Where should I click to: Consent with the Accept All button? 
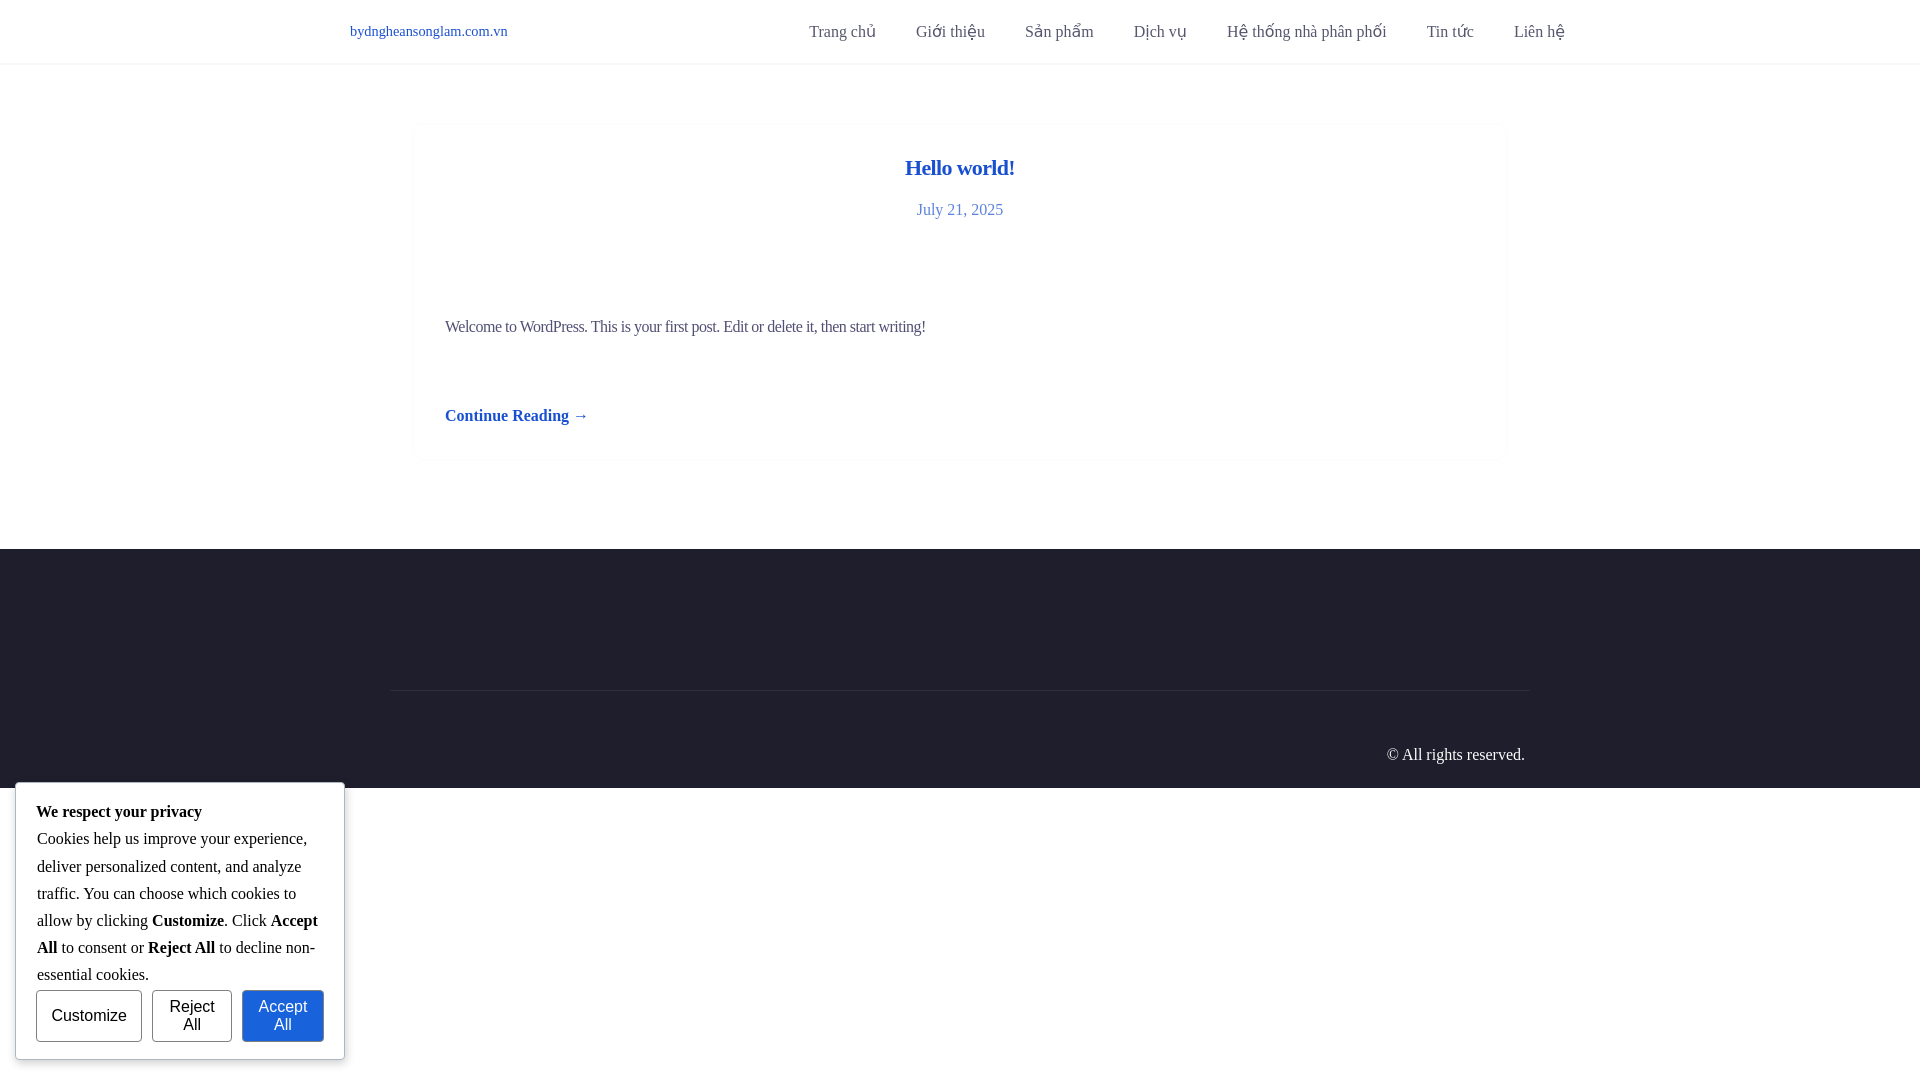(283, 1016)
